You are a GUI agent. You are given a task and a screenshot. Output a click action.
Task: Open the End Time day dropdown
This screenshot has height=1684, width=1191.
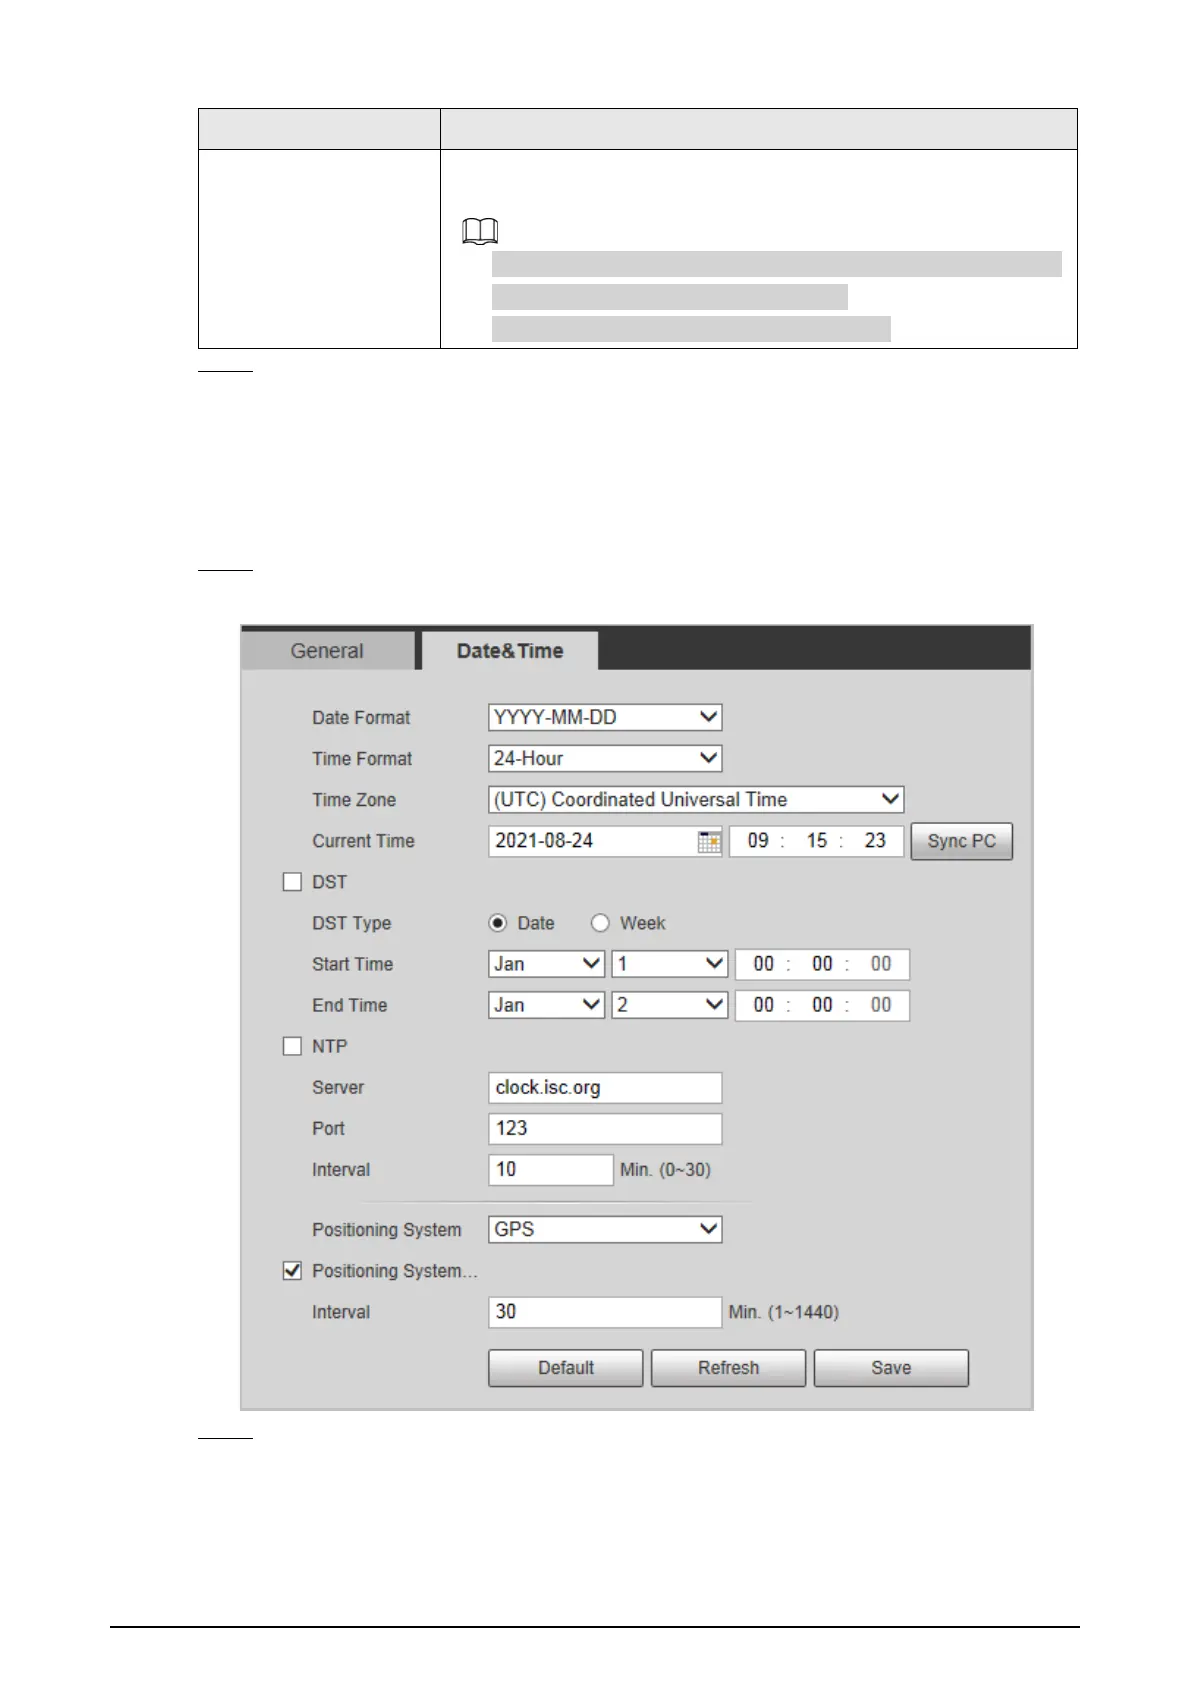tap(669, 1005)
